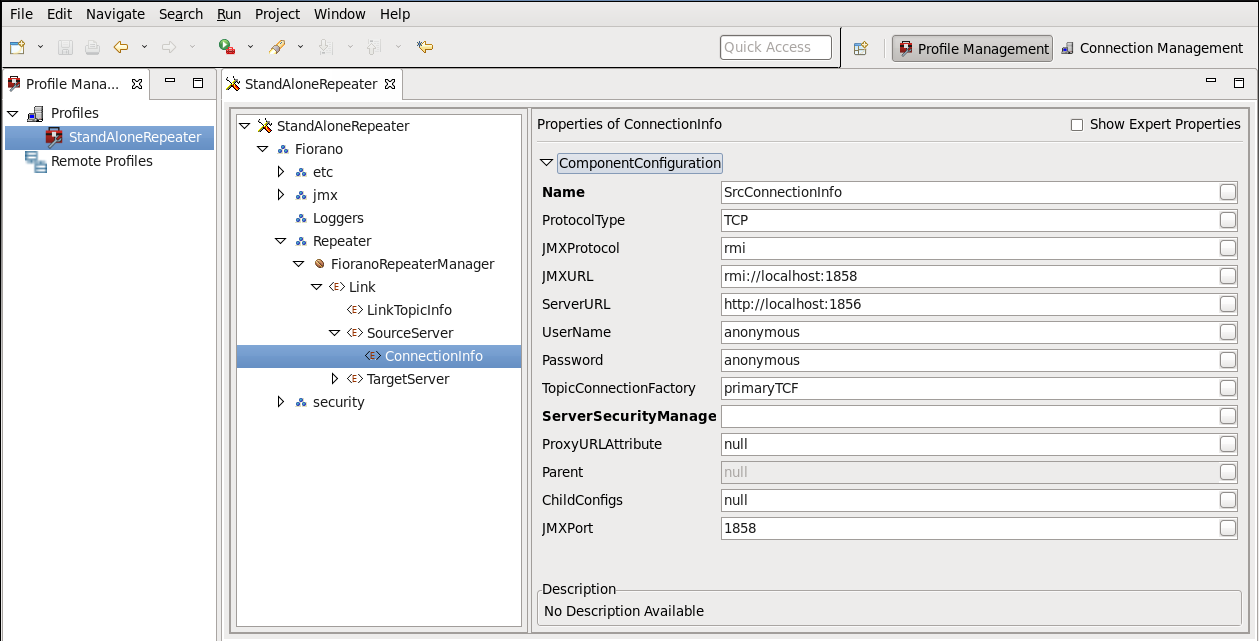The height and width of the screenshot is (641, 1259).
Task: Click the Print toolbar icon
Action: [x=92, y=47]
